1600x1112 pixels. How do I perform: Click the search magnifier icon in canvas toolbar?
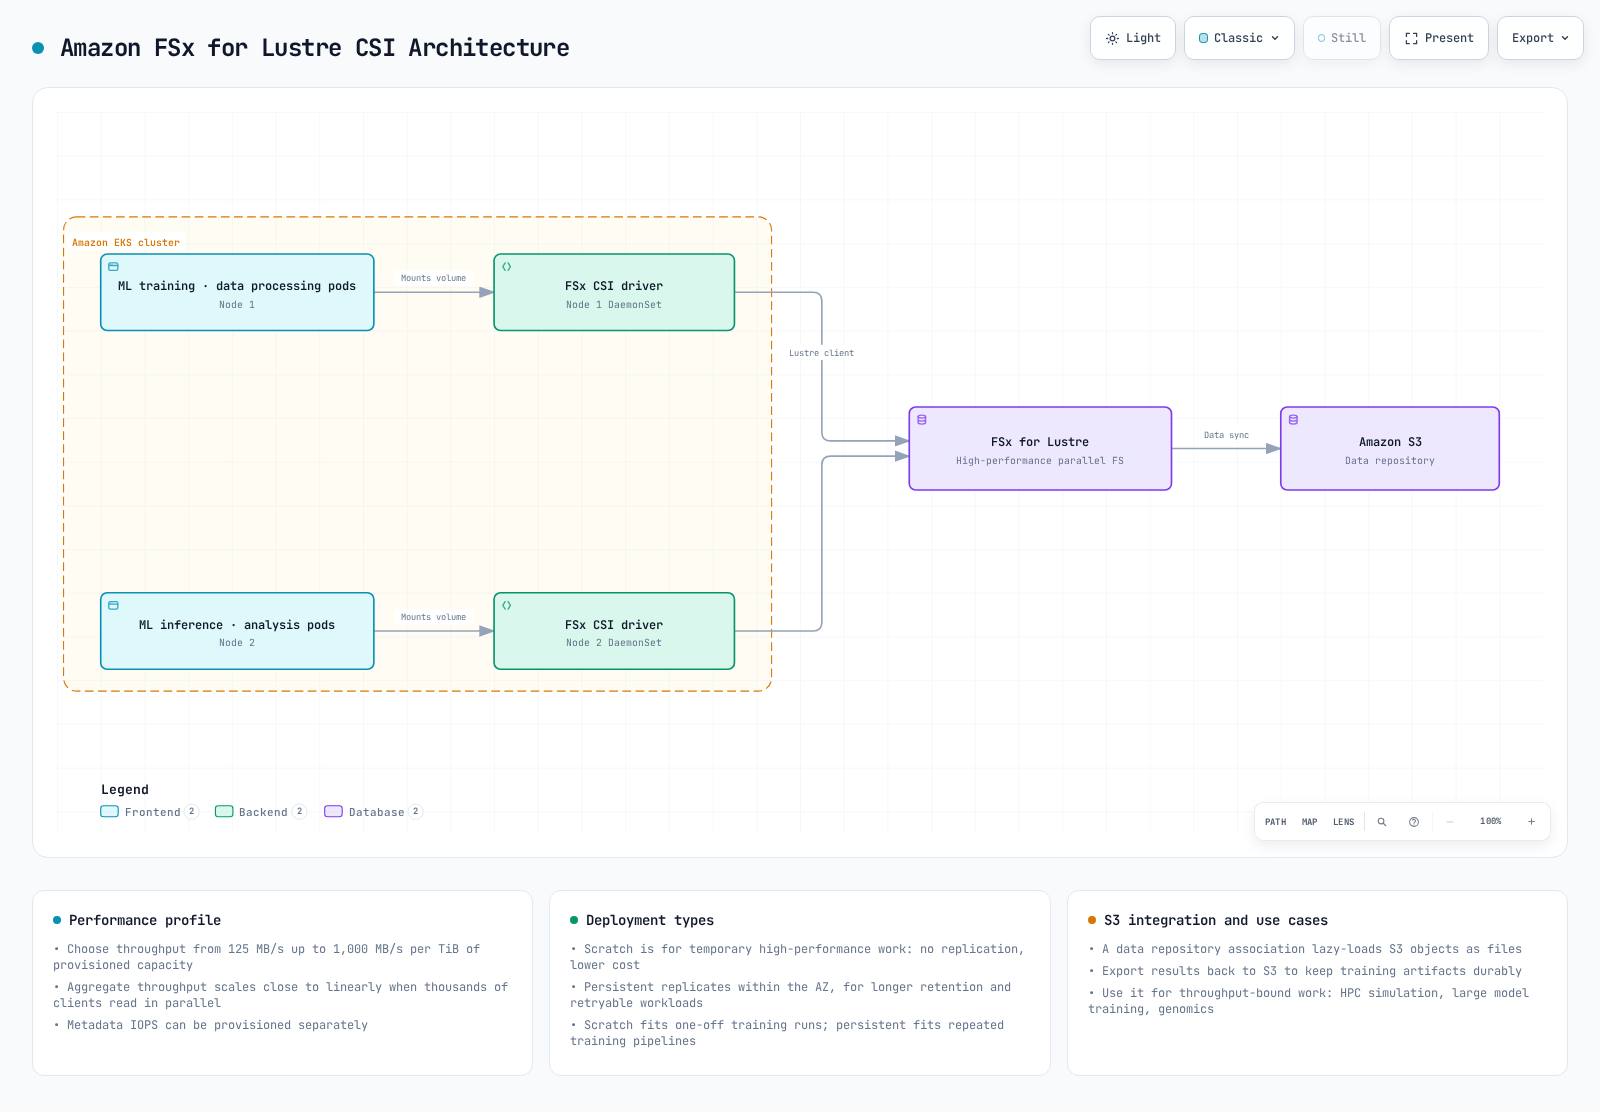(x=1382, y=822)
